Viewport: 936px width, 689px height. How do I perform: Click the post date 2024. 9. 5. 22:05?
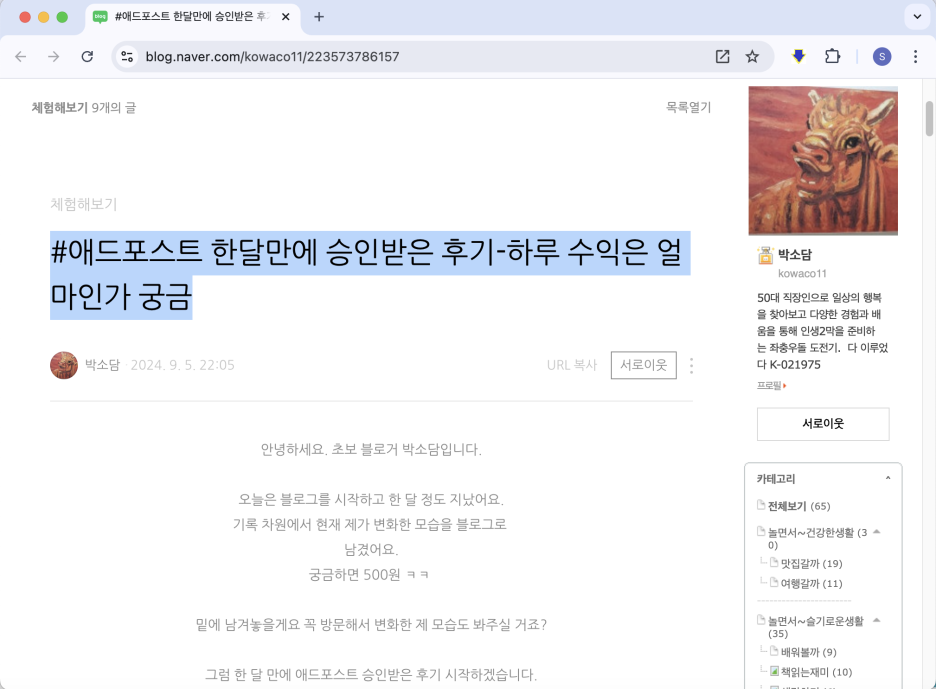183,365
